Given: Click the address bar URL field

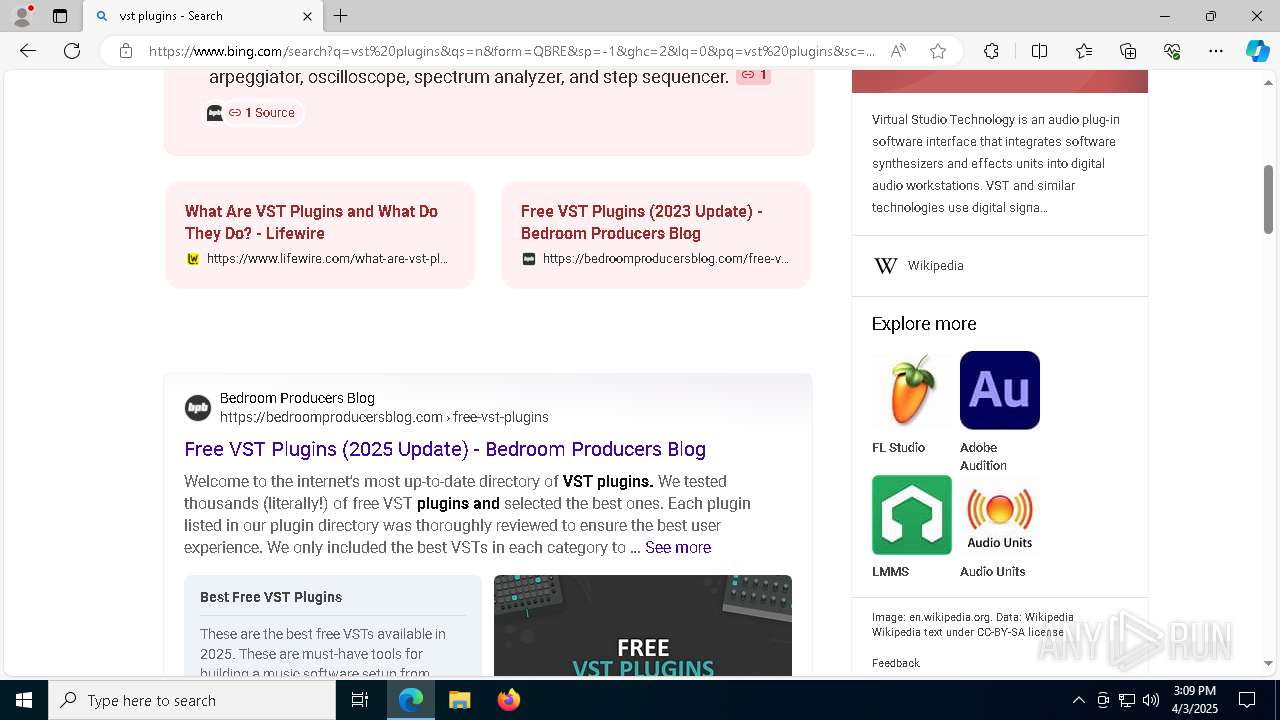Looking at the screenshot, I should point(511,51).
